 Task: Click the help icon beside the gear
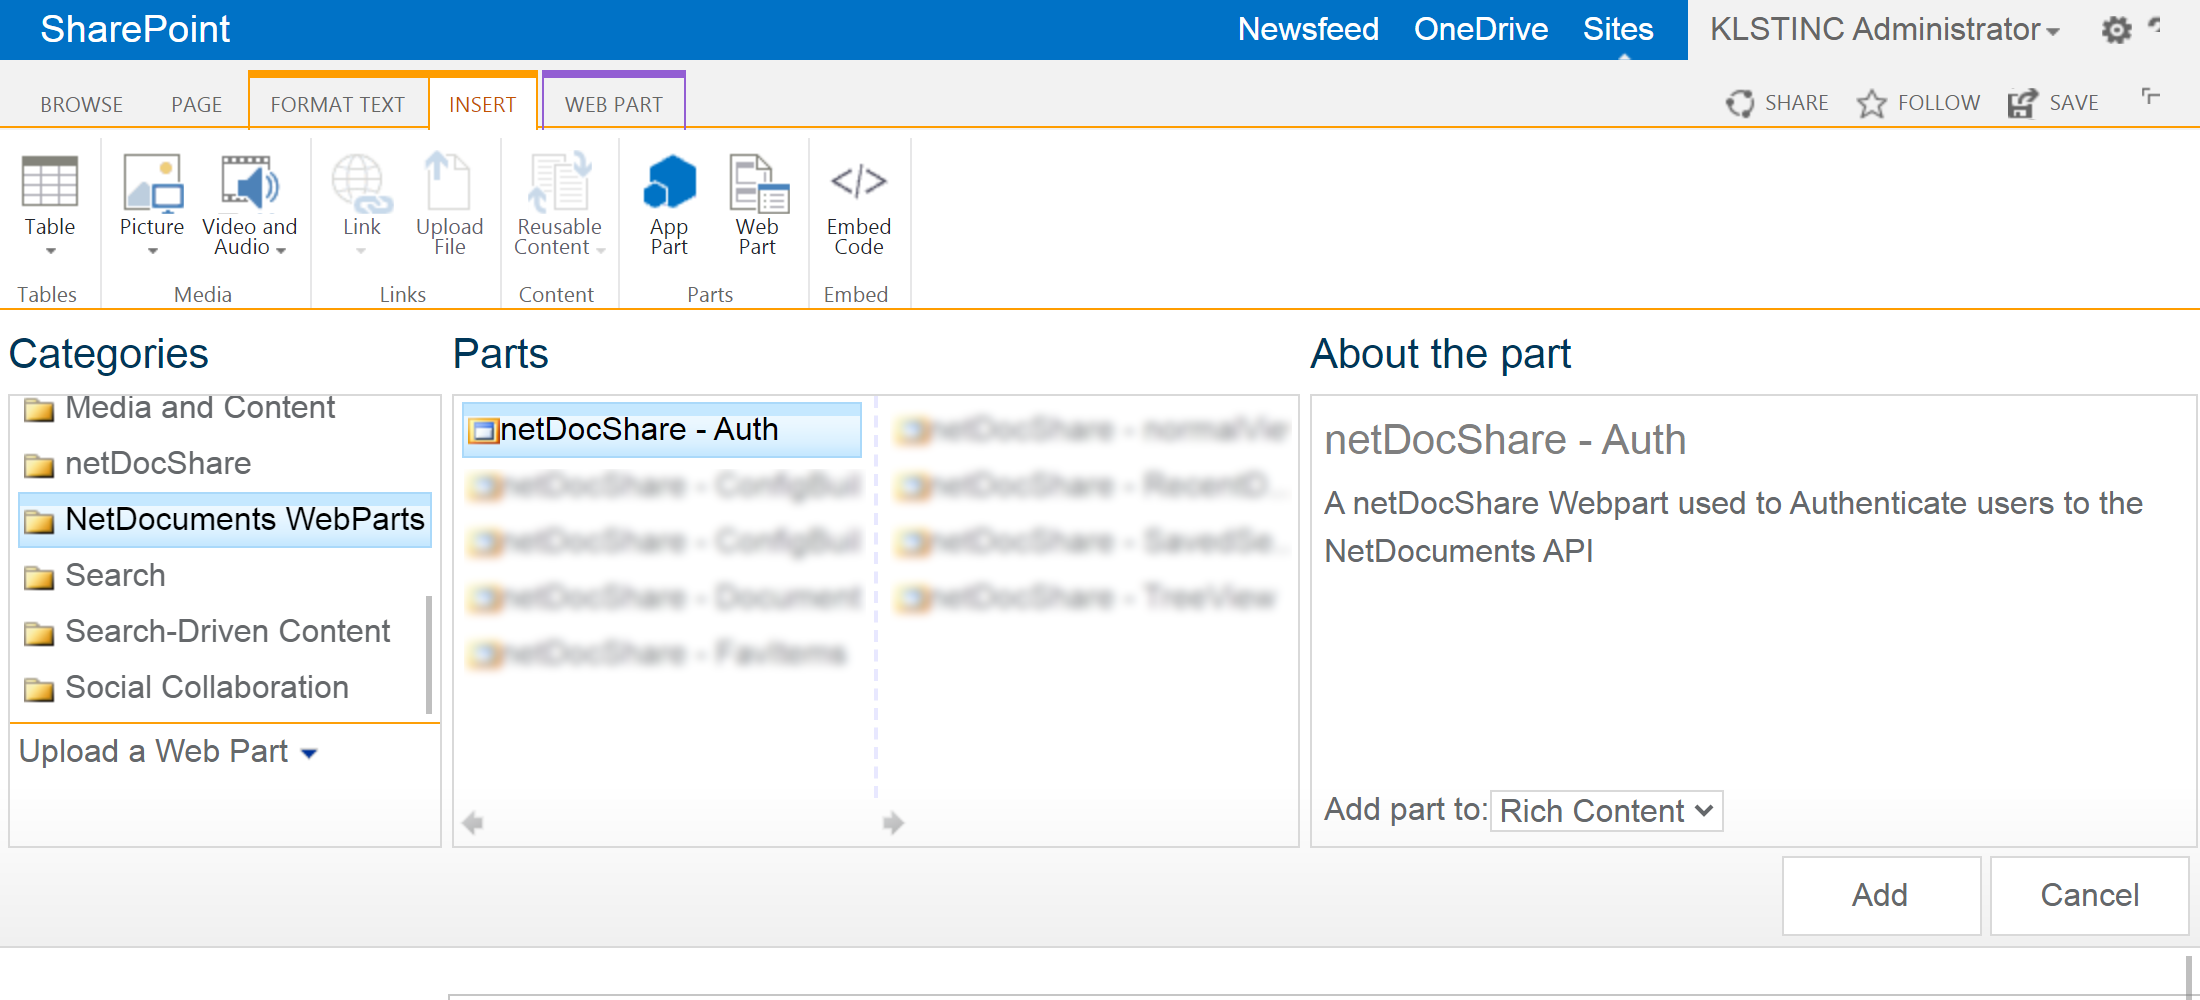coord(2155,26)
